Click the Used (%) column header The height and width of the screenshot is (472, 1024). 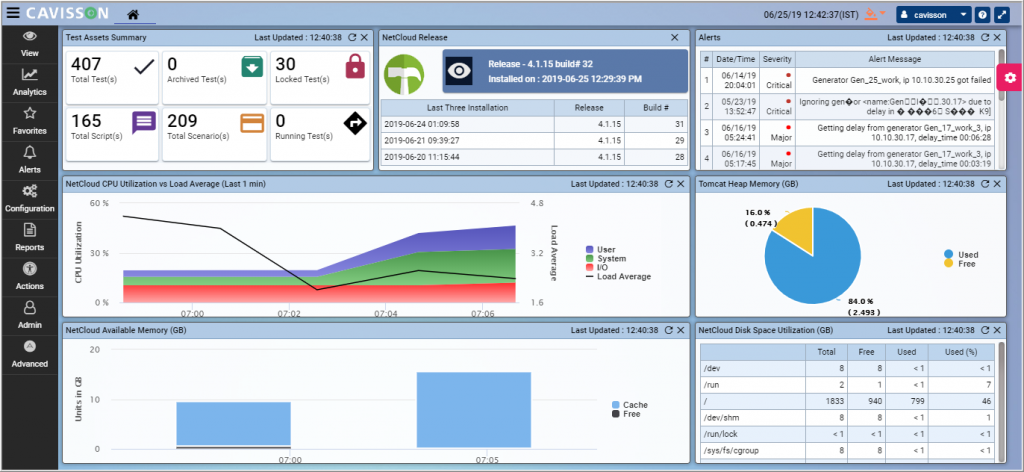coord(961,352)
